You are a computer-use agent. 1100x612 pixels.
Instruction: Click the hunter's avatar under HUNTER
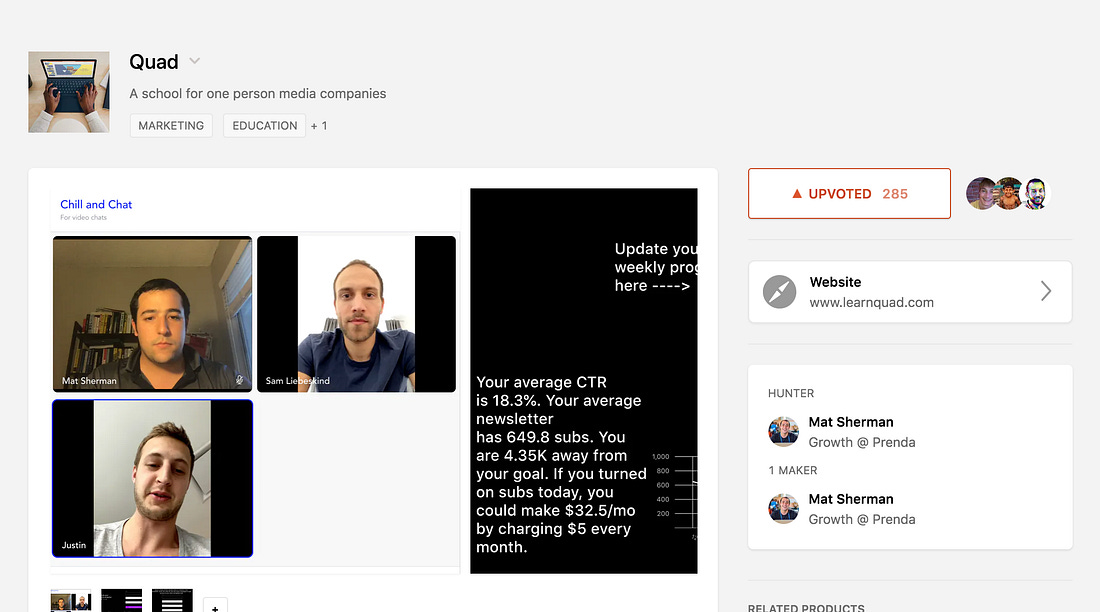(x=783, y=432)
